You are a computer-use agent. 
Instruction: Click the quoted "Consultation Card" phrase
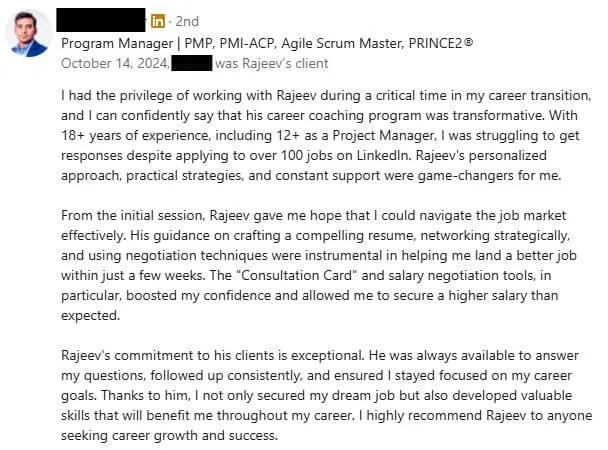coord(297,276)
